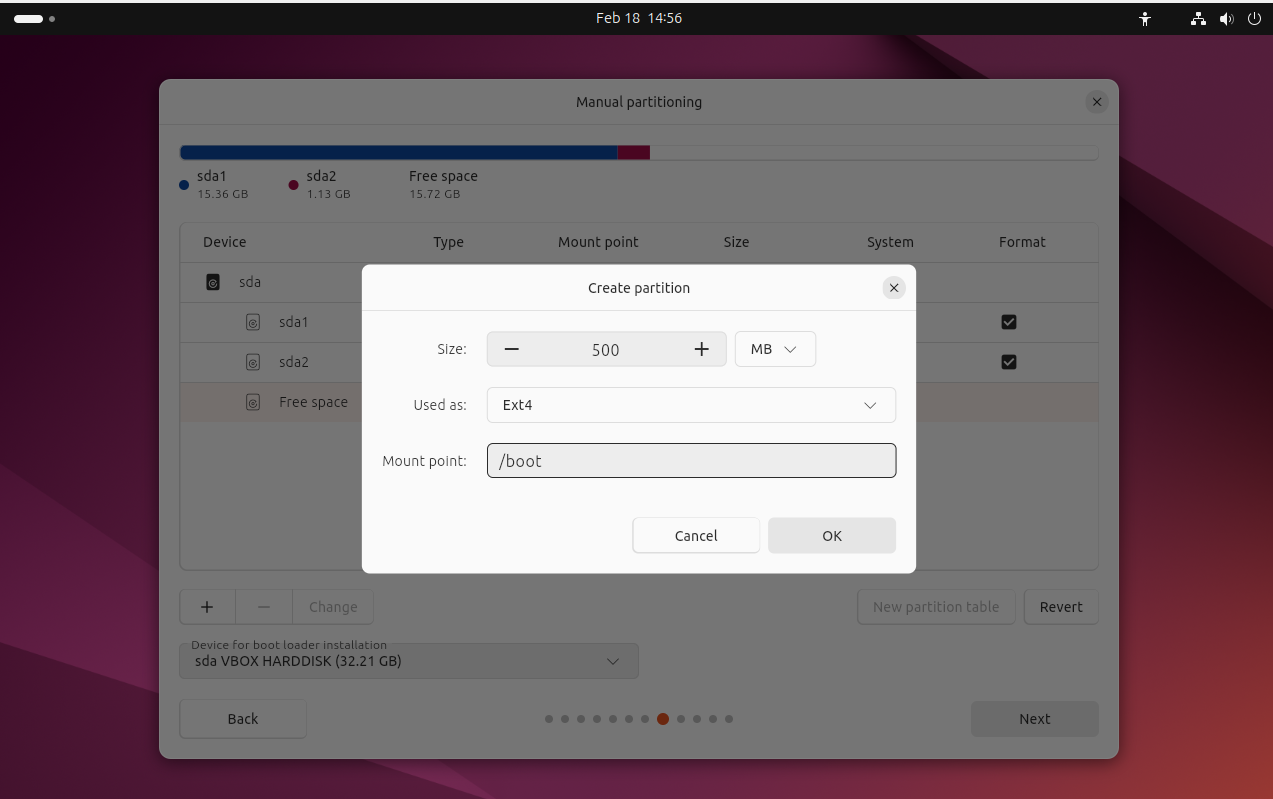Click the volume speaker icon
This screenshot has height=799, width=1273.
point(1227,18)
